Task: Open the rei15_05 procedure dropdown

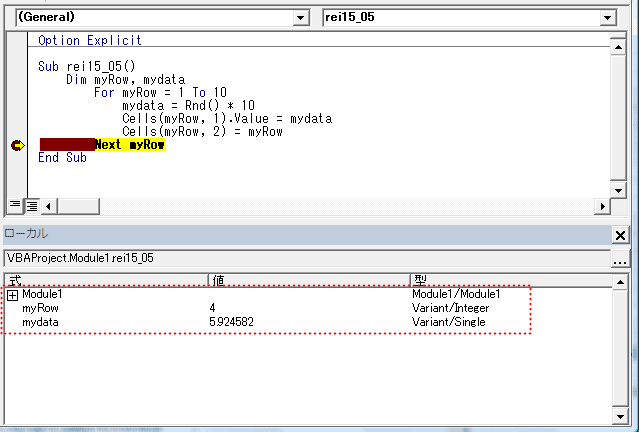Action: pyautogui.click(x=607, y=18)
